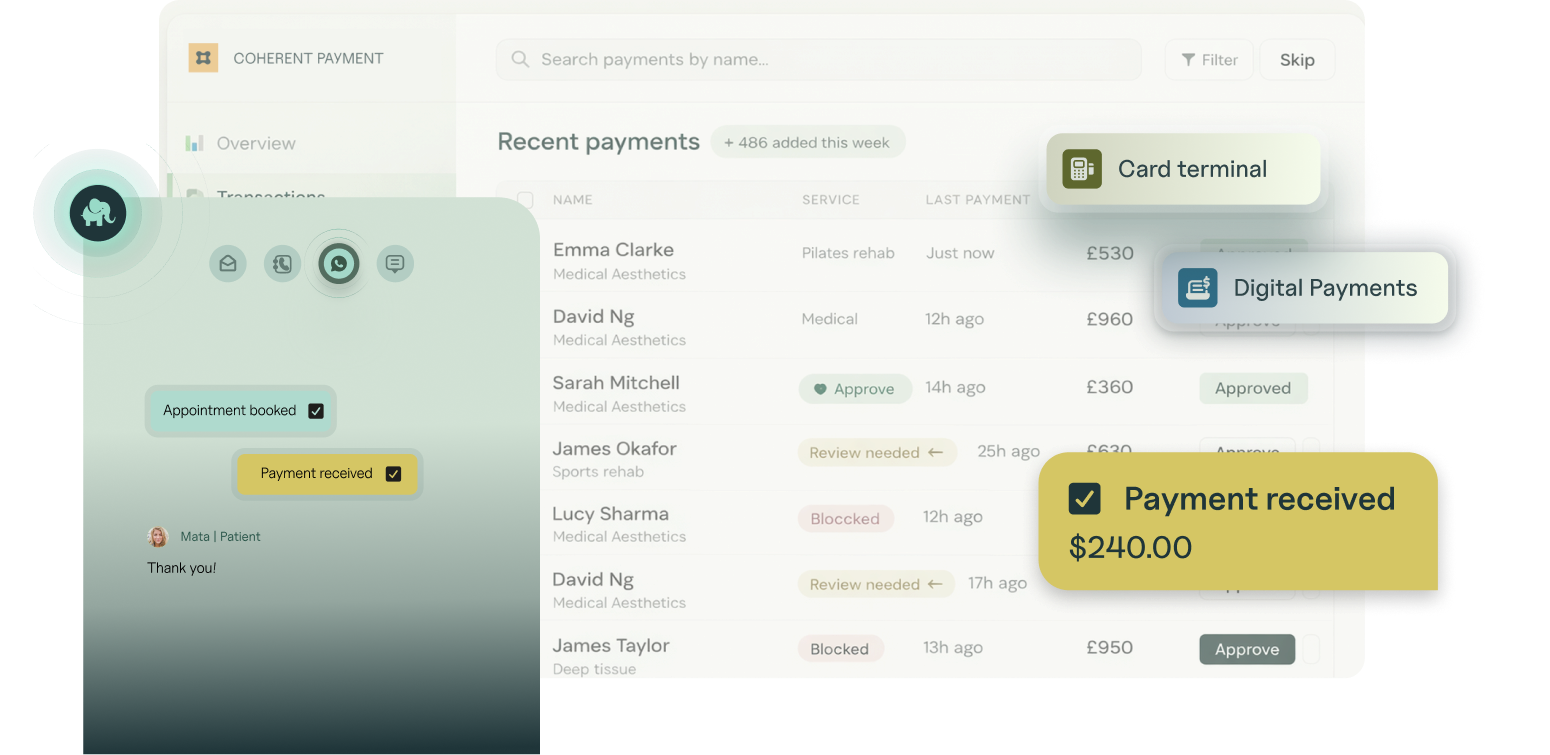
Task: Click the name James Okafor
Action: pyautogui.click(x=615, y=449)
